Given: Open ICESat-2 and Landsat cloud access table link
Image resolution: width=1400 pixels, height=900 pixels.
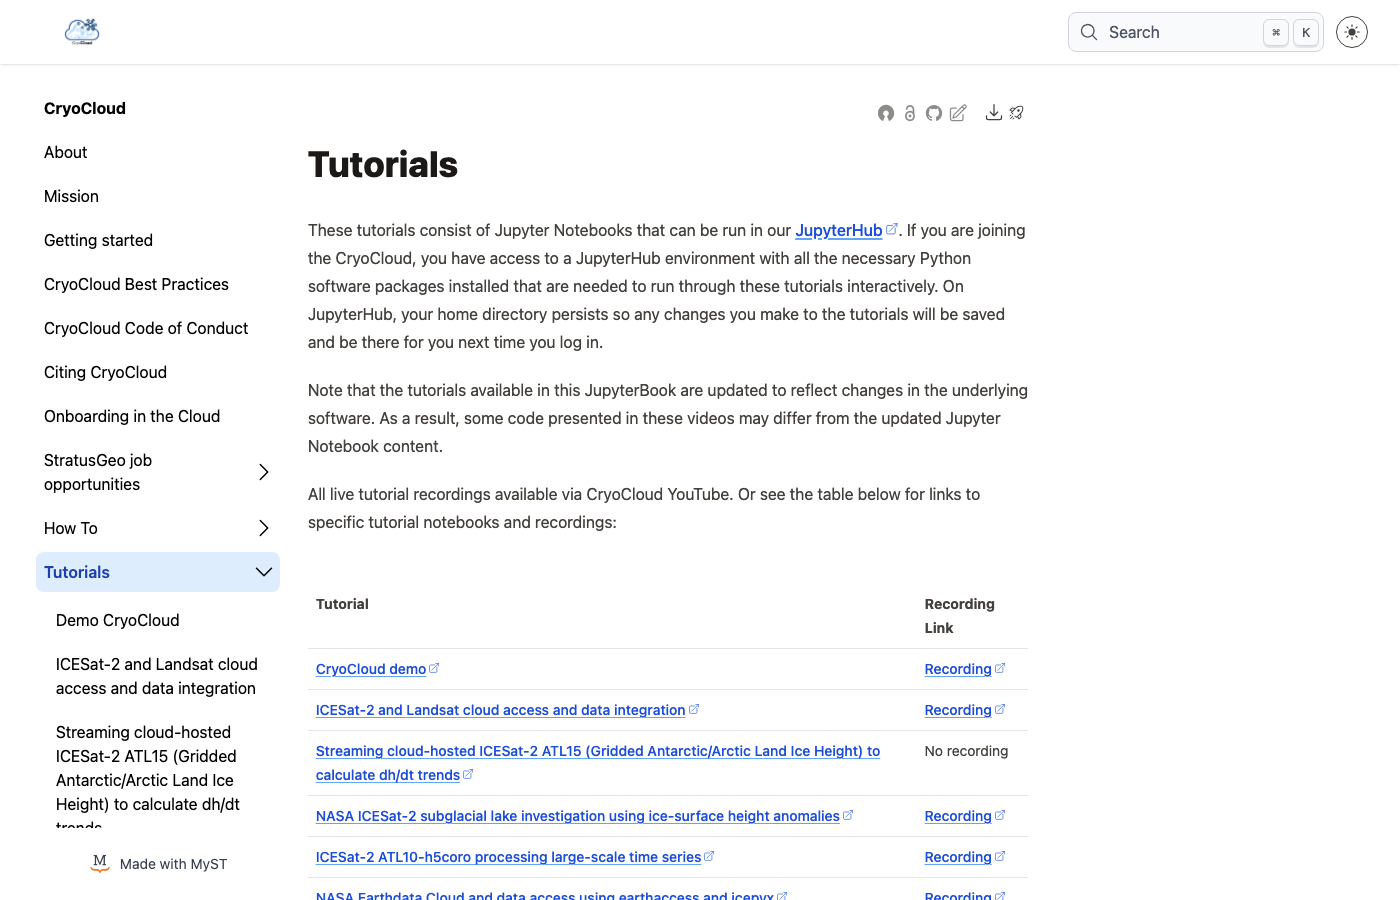Looking at the screenshot, I should click(x=501, y=710).
